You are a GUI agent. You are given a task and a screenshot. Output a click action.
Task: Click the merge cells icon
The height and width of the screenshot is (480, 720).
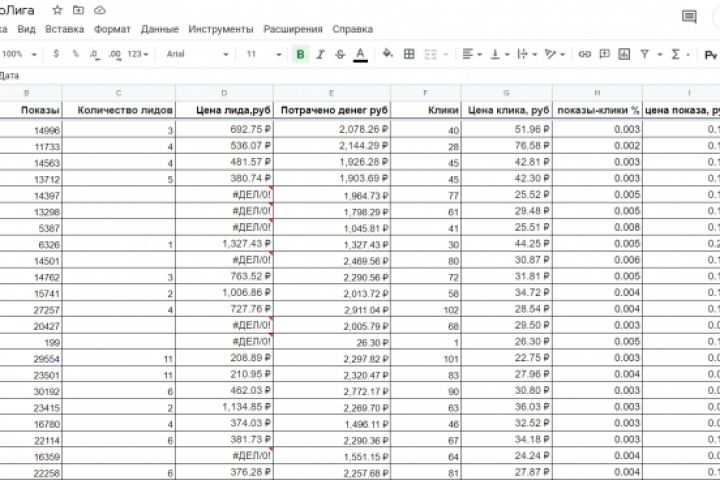[431, 55]
